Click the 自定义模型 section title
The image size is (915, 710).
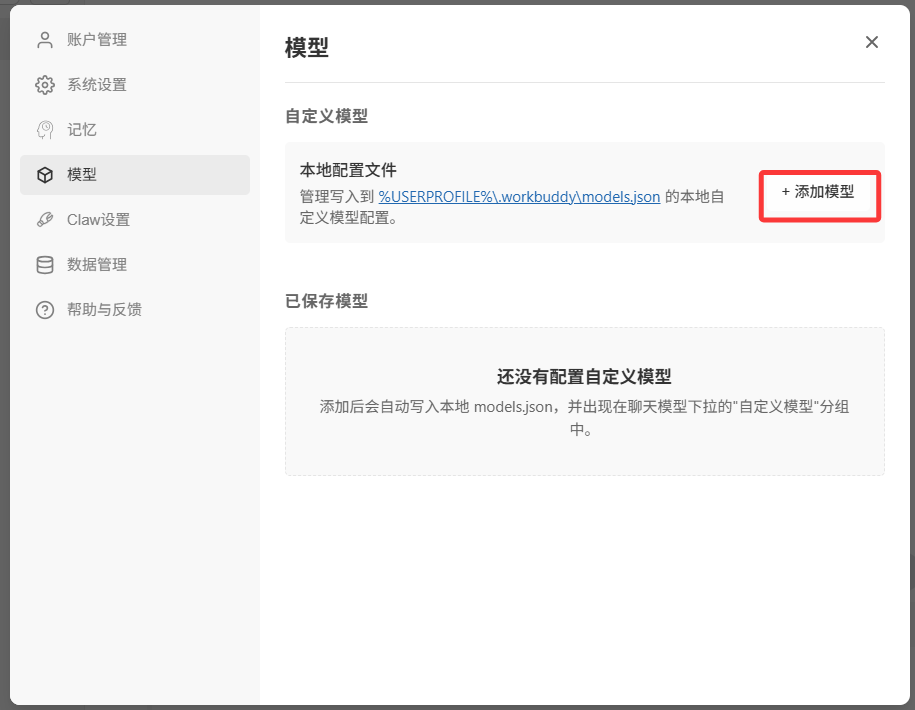327,116
